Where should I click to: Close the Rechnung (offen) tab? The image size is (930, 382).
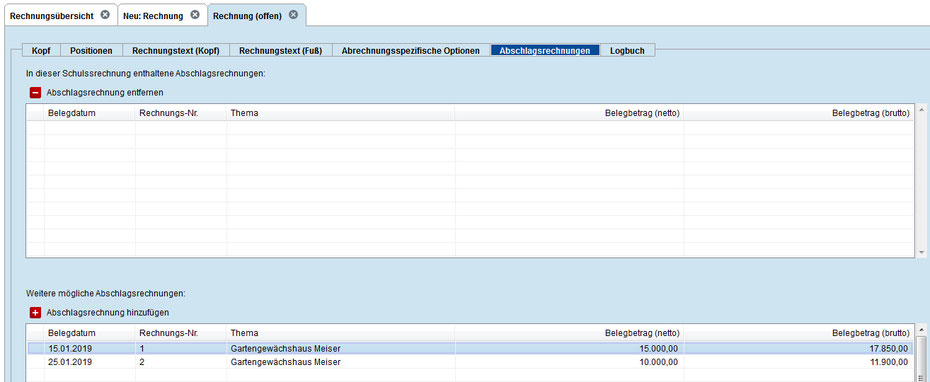click(293, 15)
